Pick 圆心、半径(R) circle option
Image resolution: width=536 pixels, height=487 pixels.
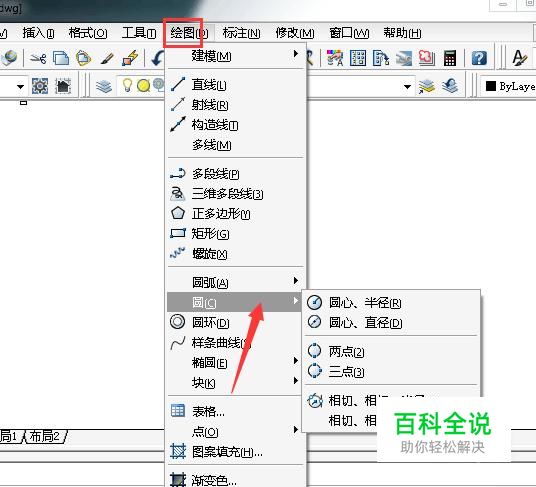pos(391,302)
